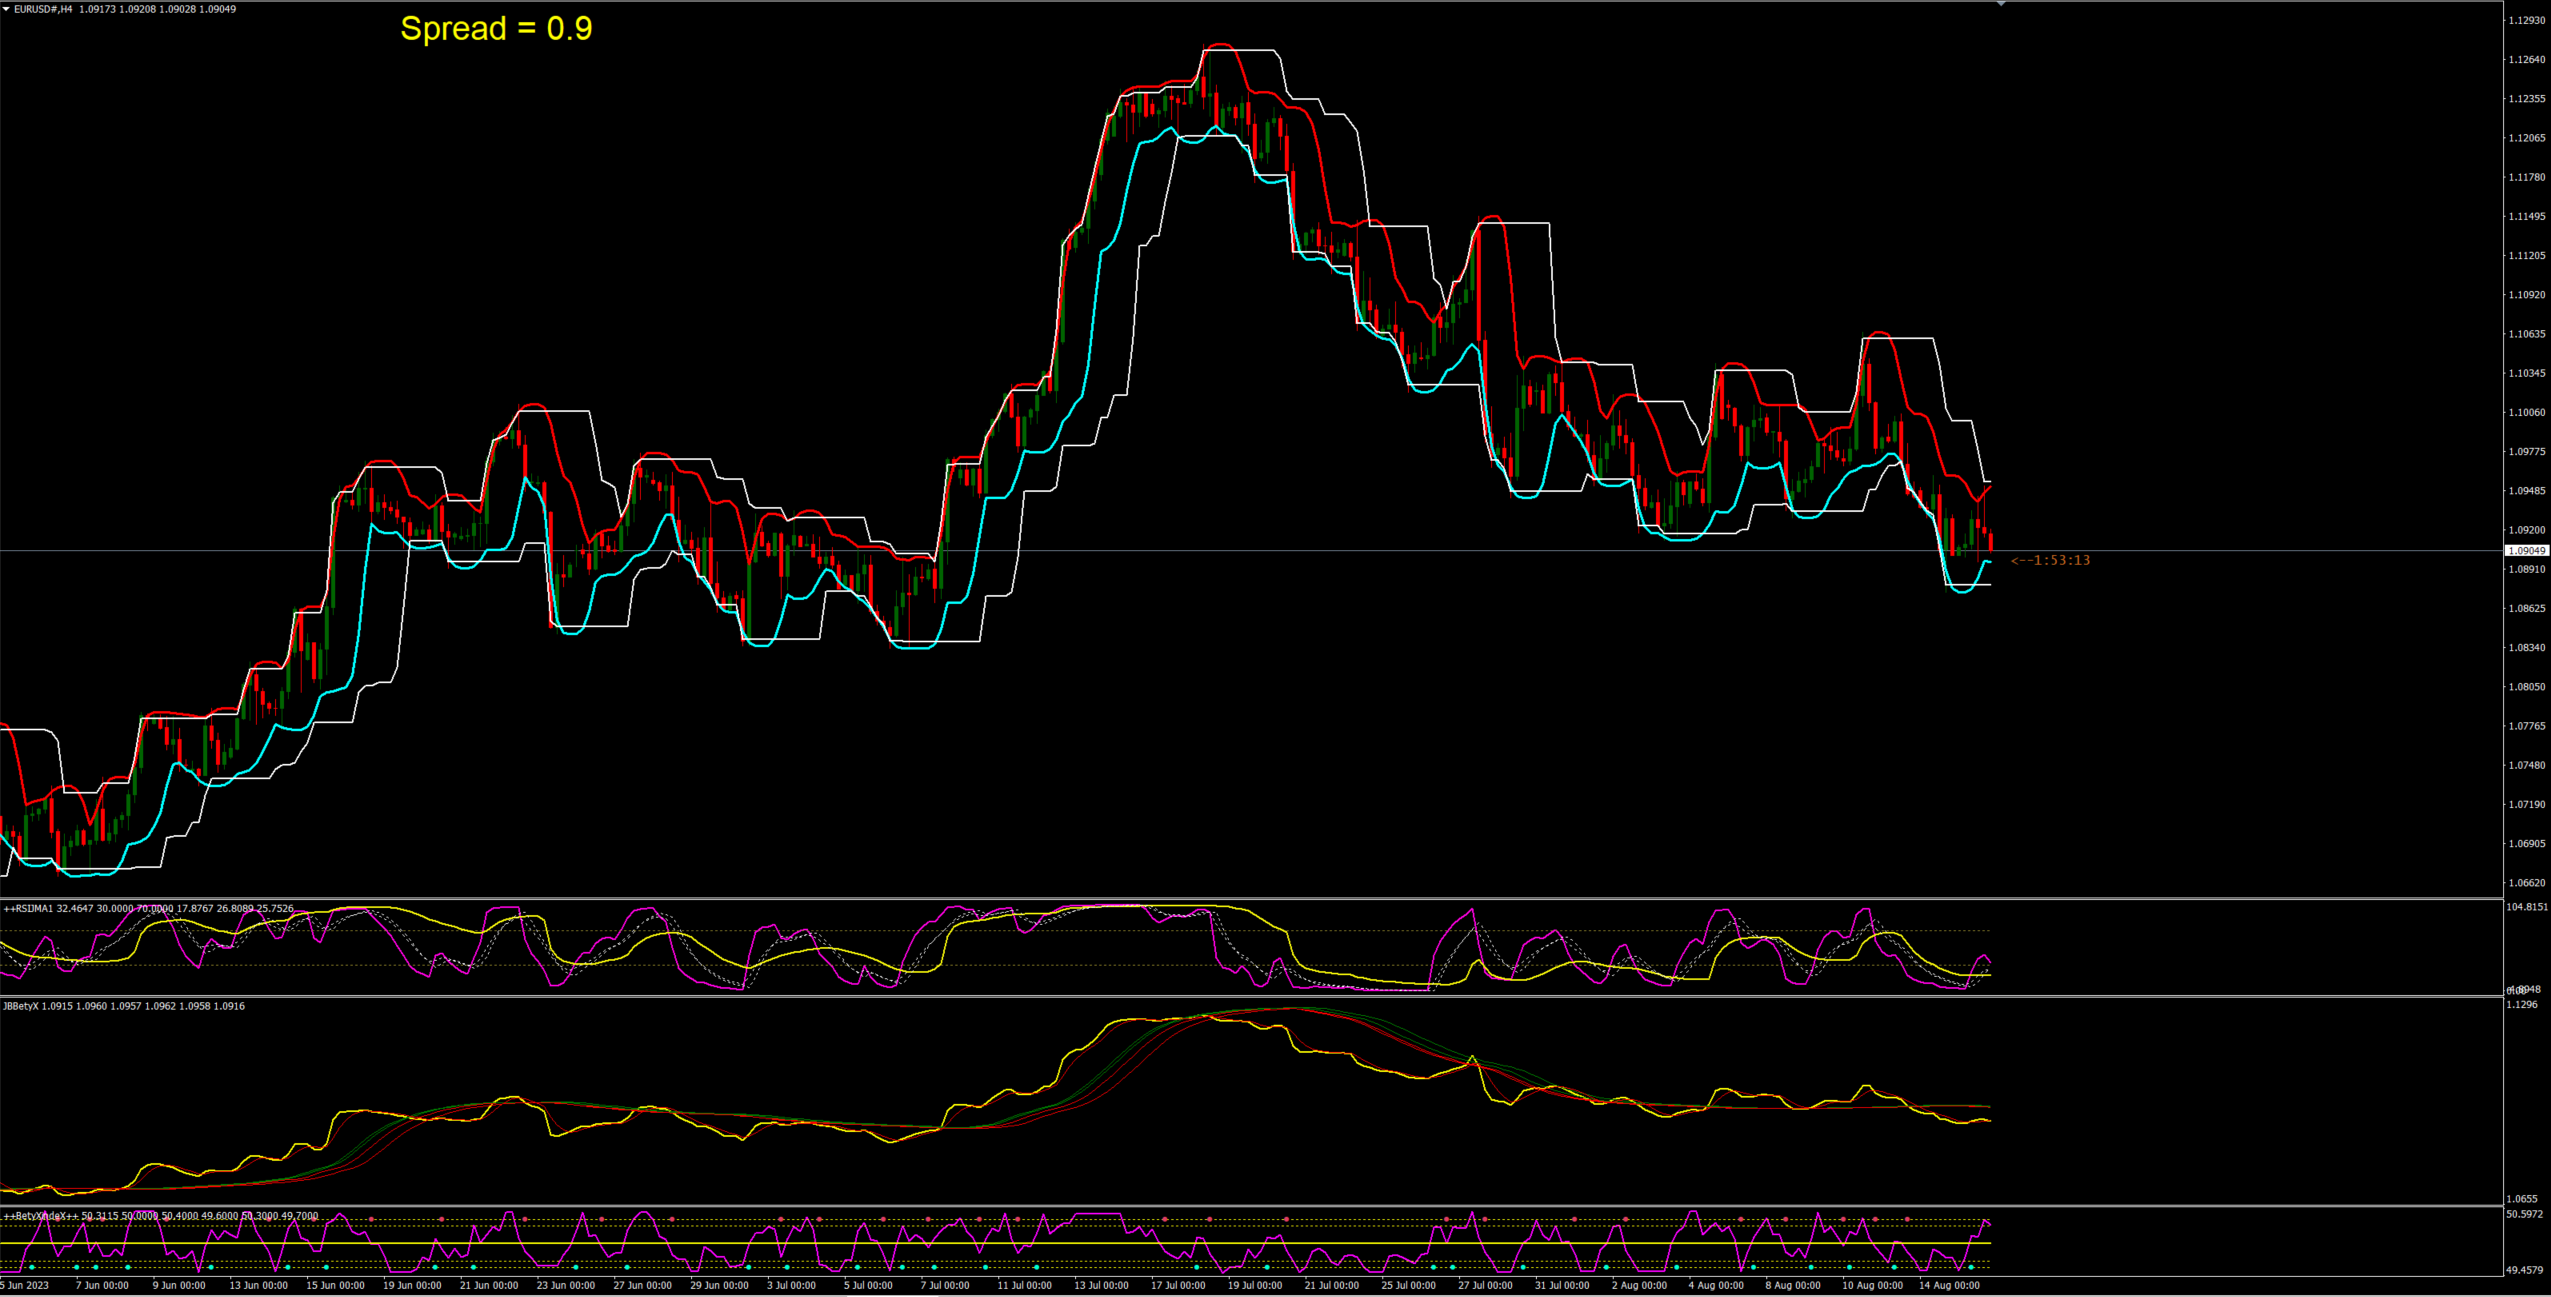Click the 49.4579 scale value at bottom right
Viewport: 2551px width, 1297px height.
click(2524, 1270)
